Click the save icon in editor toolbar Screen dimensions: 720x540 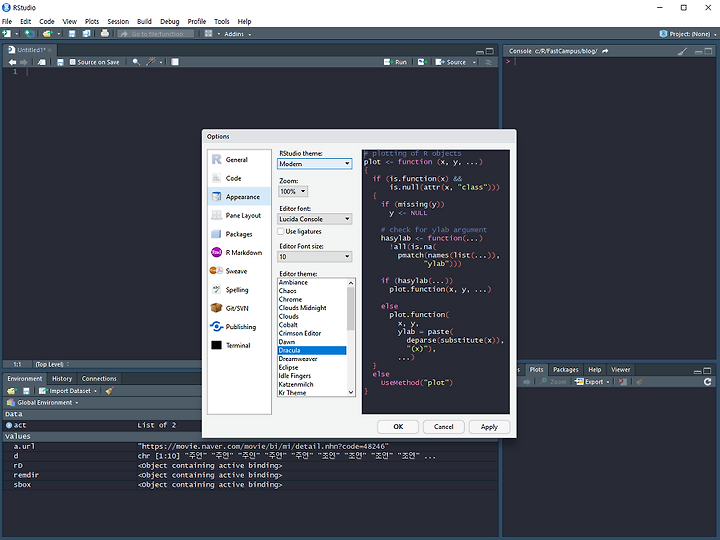pyautogui.click(x=60, y=62)
